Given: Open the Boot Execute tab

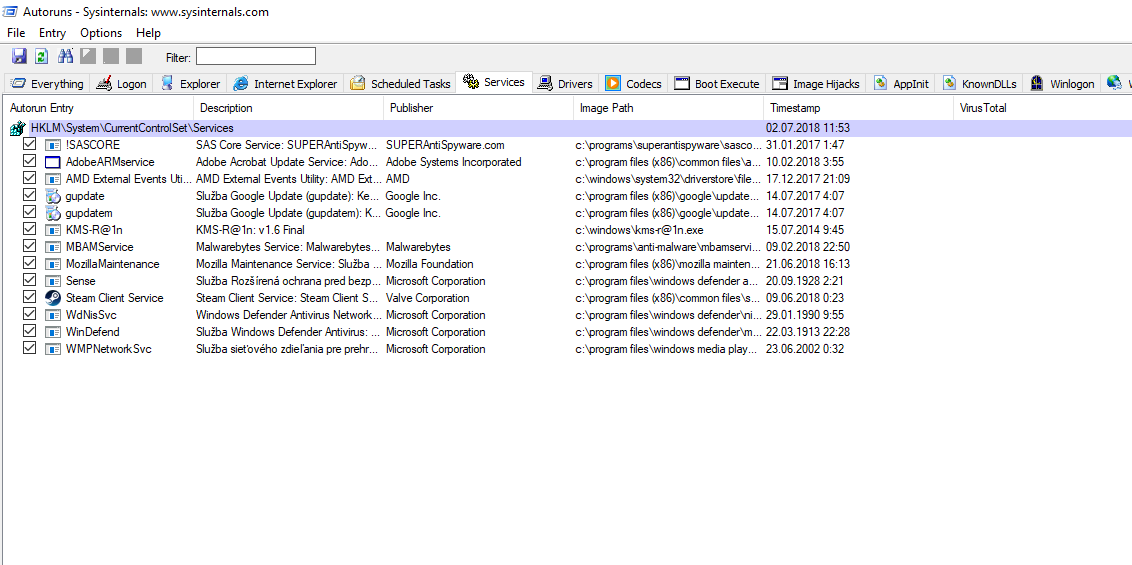Looking at the screenshot, I should [x=716, y=84].
